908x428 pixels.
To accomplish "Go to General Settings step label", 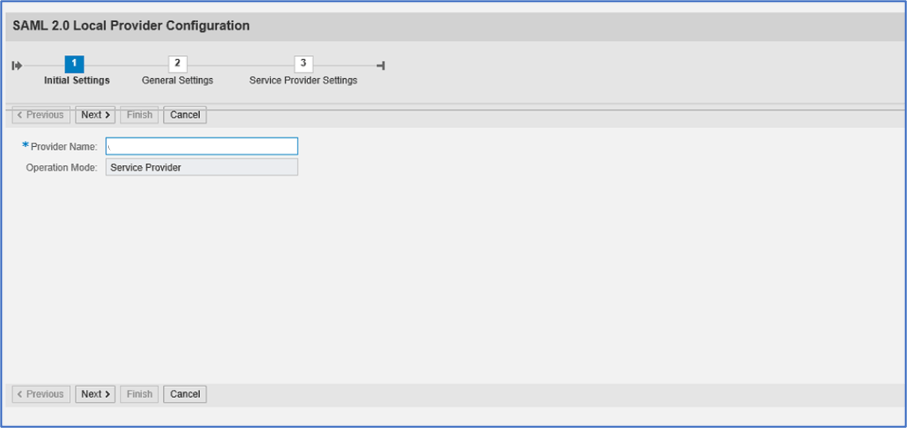I will point(177,81).
